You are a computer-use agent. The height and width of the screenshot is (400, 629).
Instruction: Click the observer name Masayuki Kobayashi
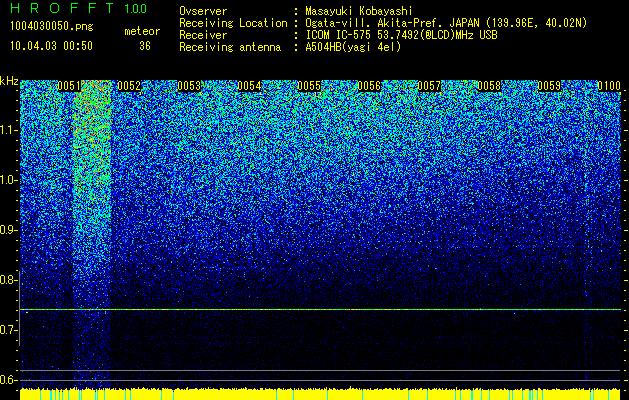point(359,11)
